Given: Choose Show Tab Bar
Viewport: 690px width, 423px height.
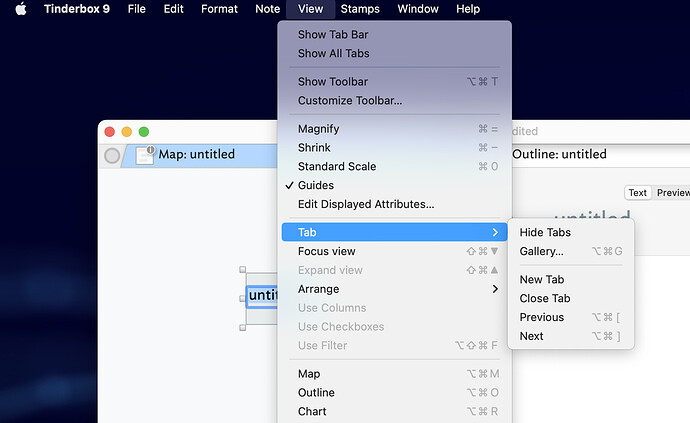Looking at the screenshot, I should point(394,34).
